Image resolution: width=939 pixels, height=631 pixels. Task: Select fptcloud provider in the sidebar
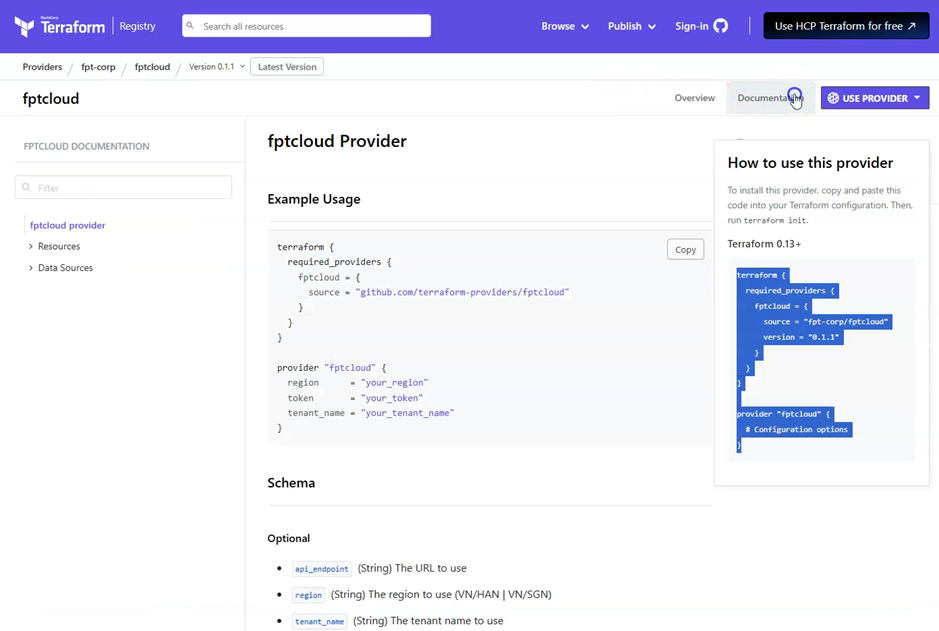pyautogui.click(x=67, y=226)
